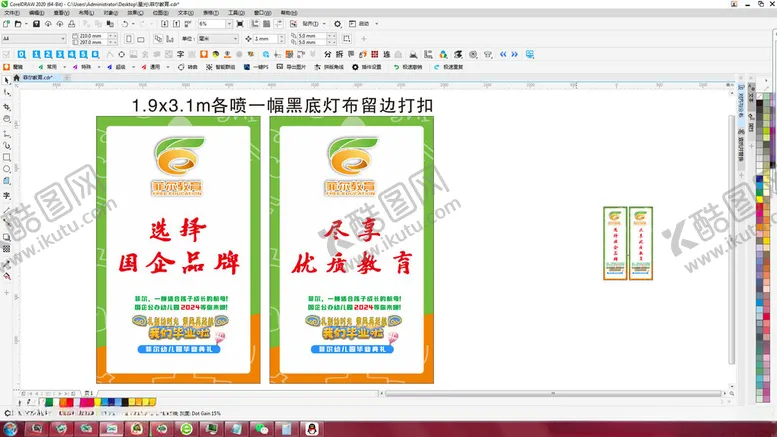777x437 pixels.
Task: Select the Interactive Fill bucket tool
Action: (x=6, y=276)
